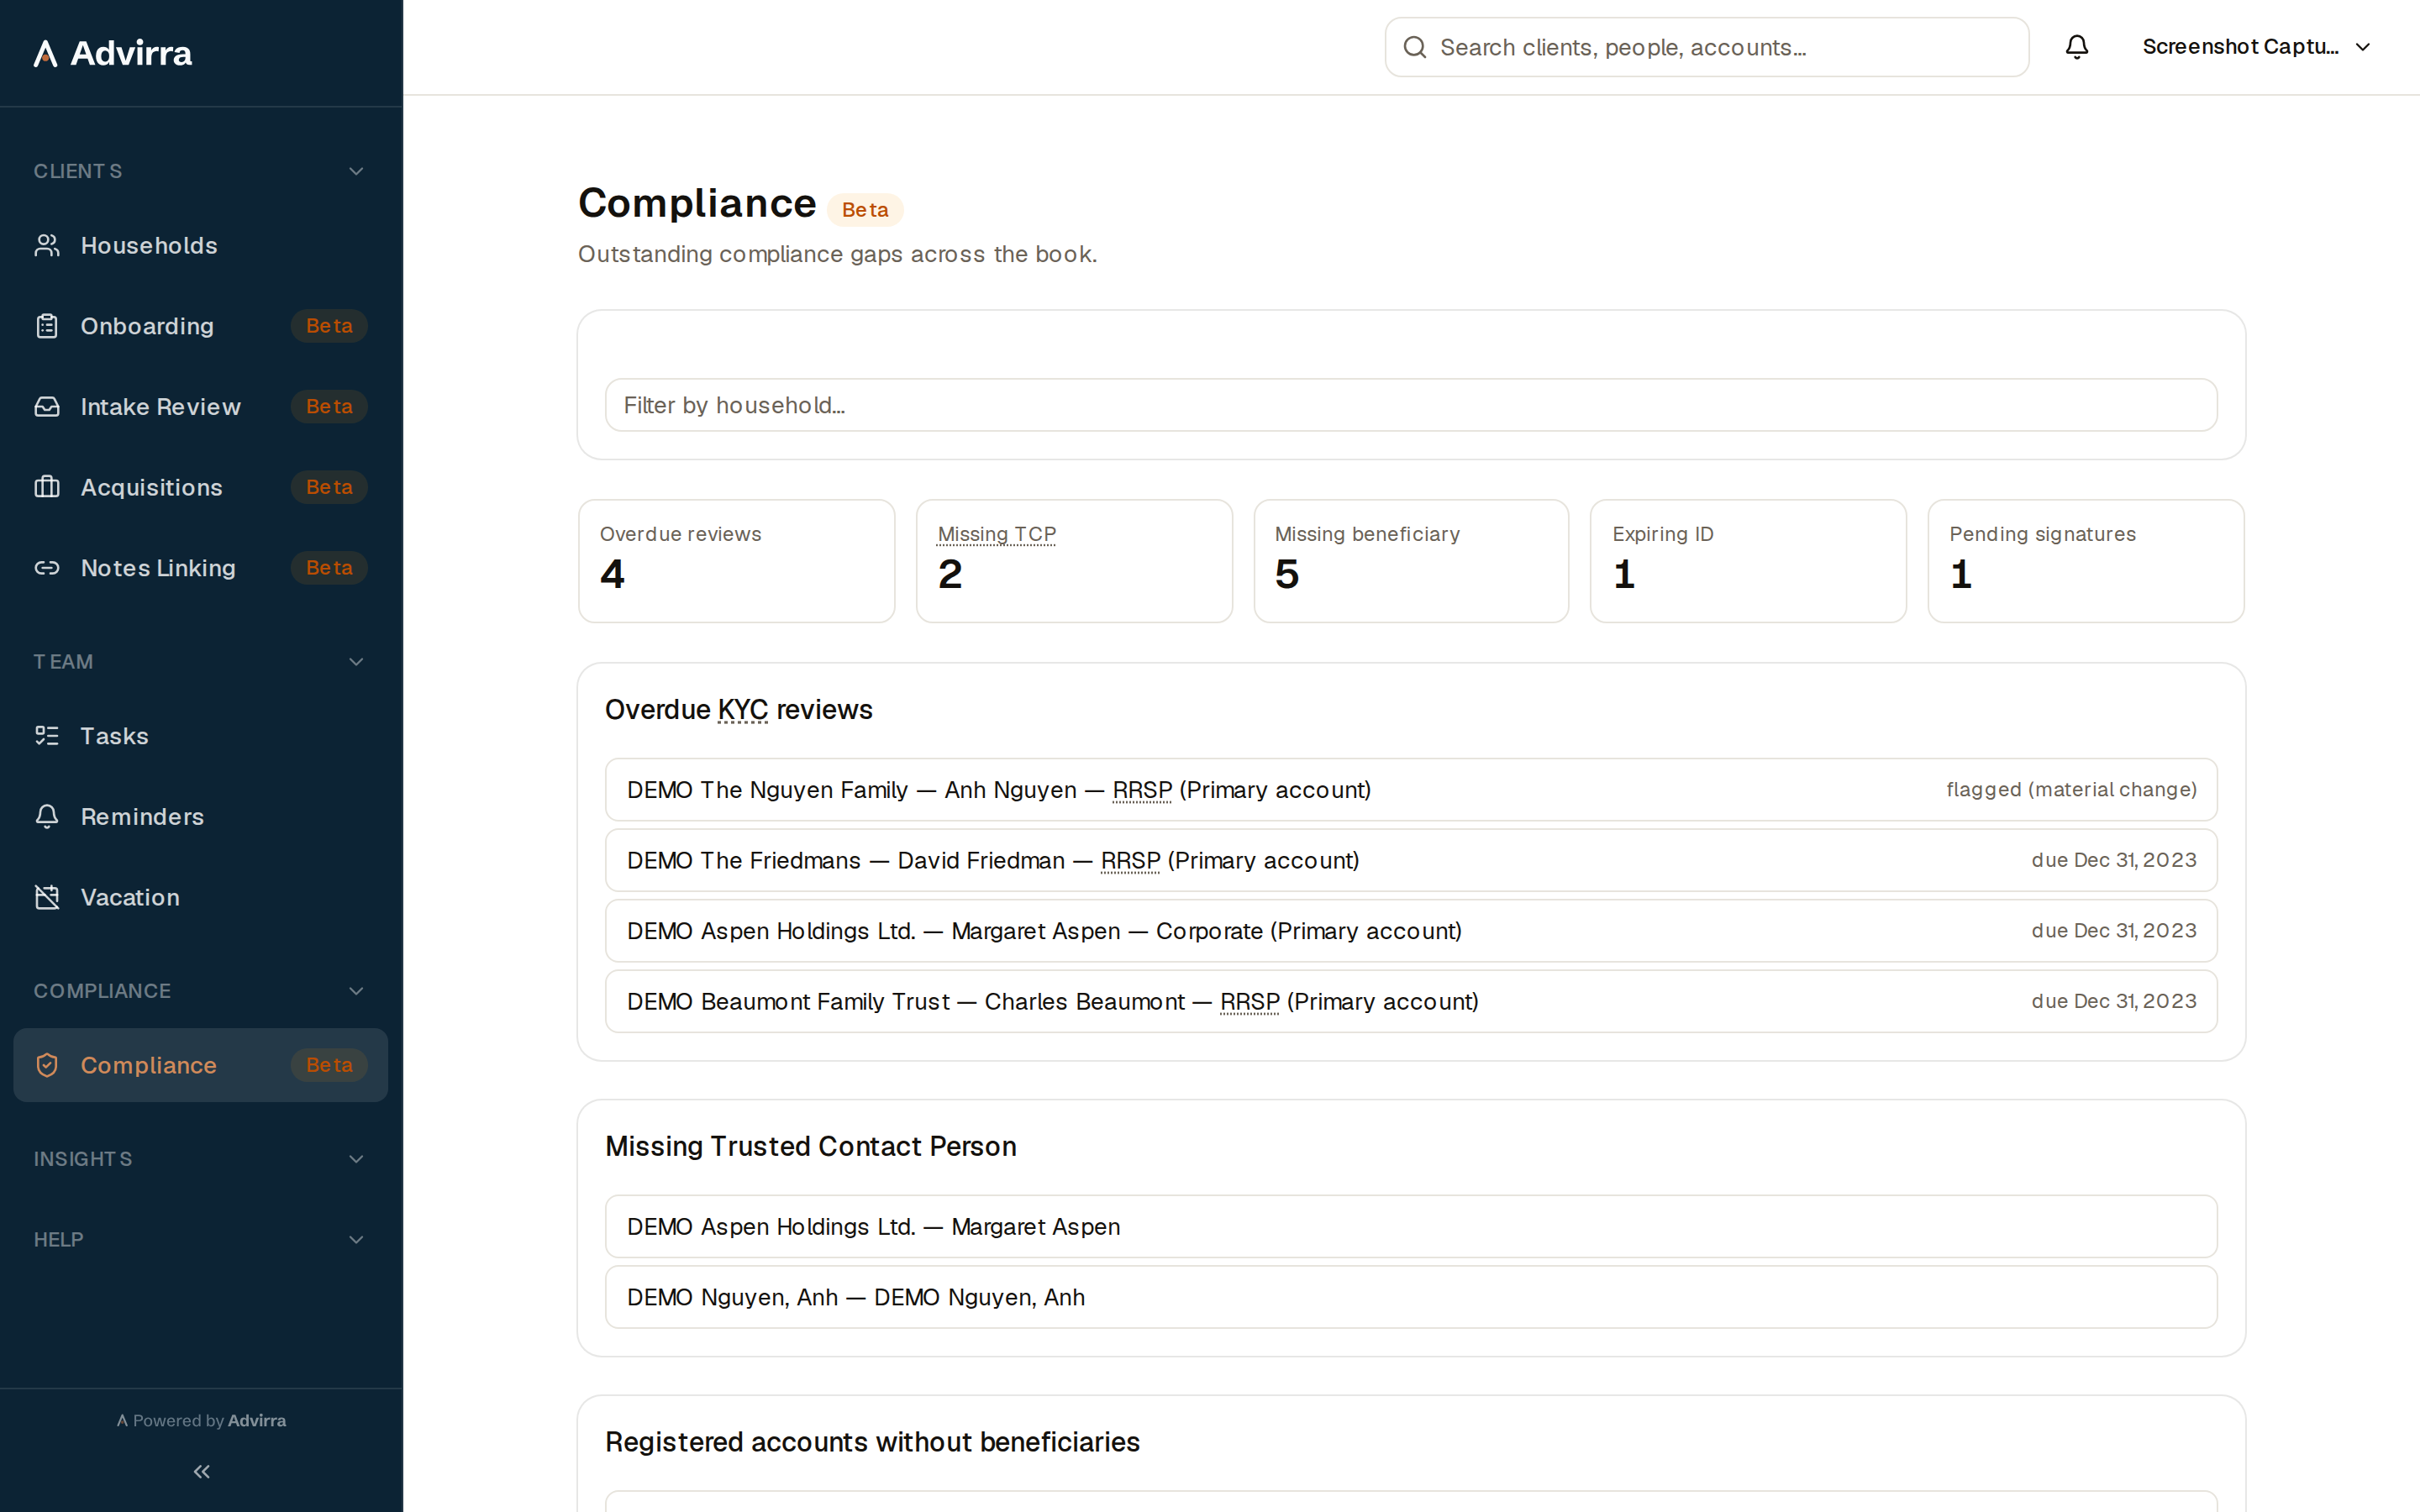
Task: Click the Vacation calendar icon
Action: 47,897
